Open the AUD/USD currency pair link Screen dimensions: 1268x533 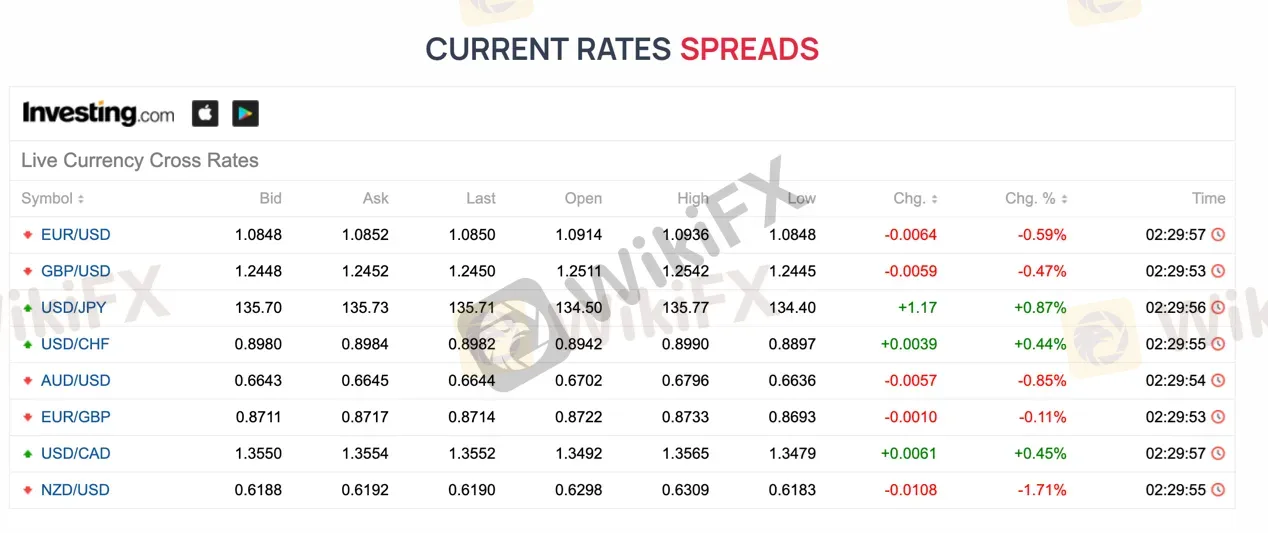coord(76,381)
